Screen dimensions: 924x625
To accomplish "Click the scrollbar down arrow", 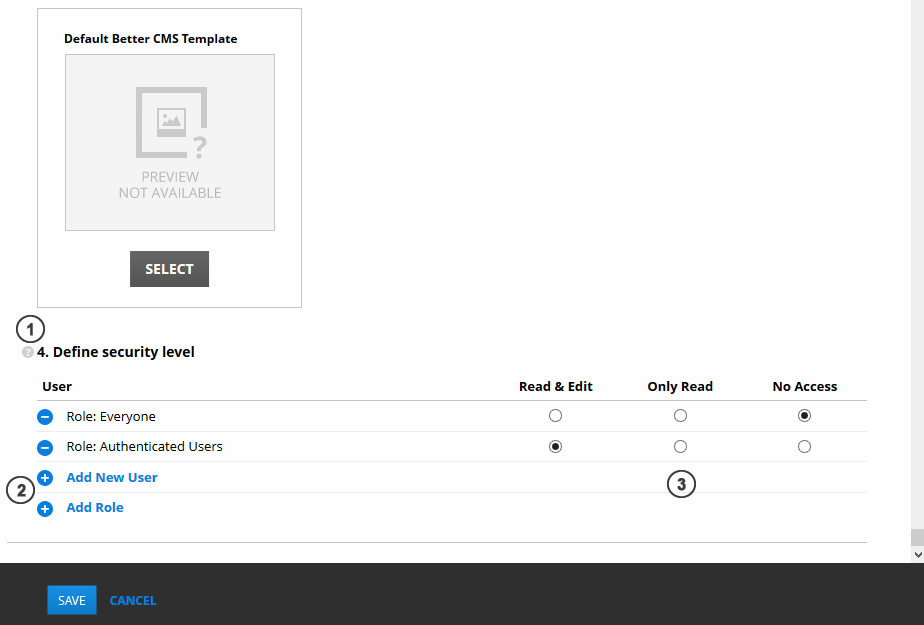I will click(x=917, y=553).
